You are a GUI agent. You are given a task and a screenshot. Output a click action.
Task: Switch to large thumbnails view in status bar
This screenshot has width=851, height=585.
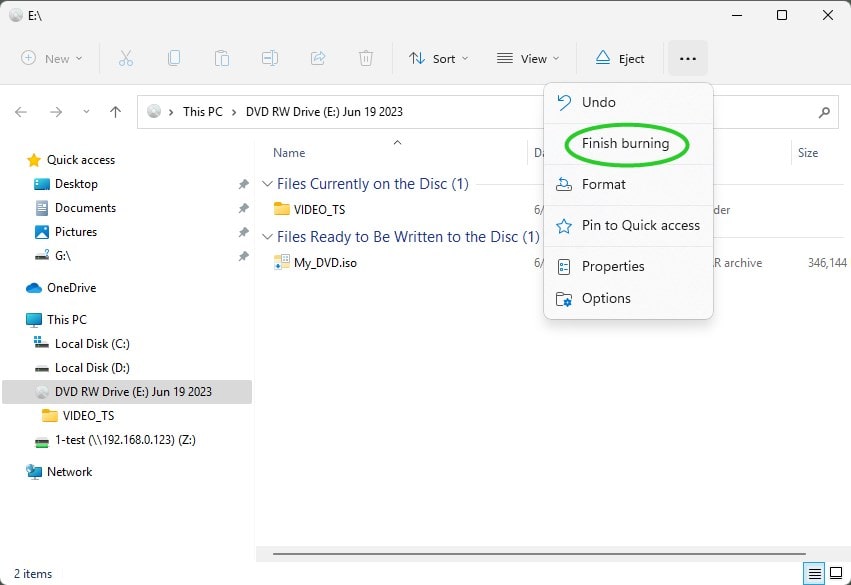tap(838, 574)
